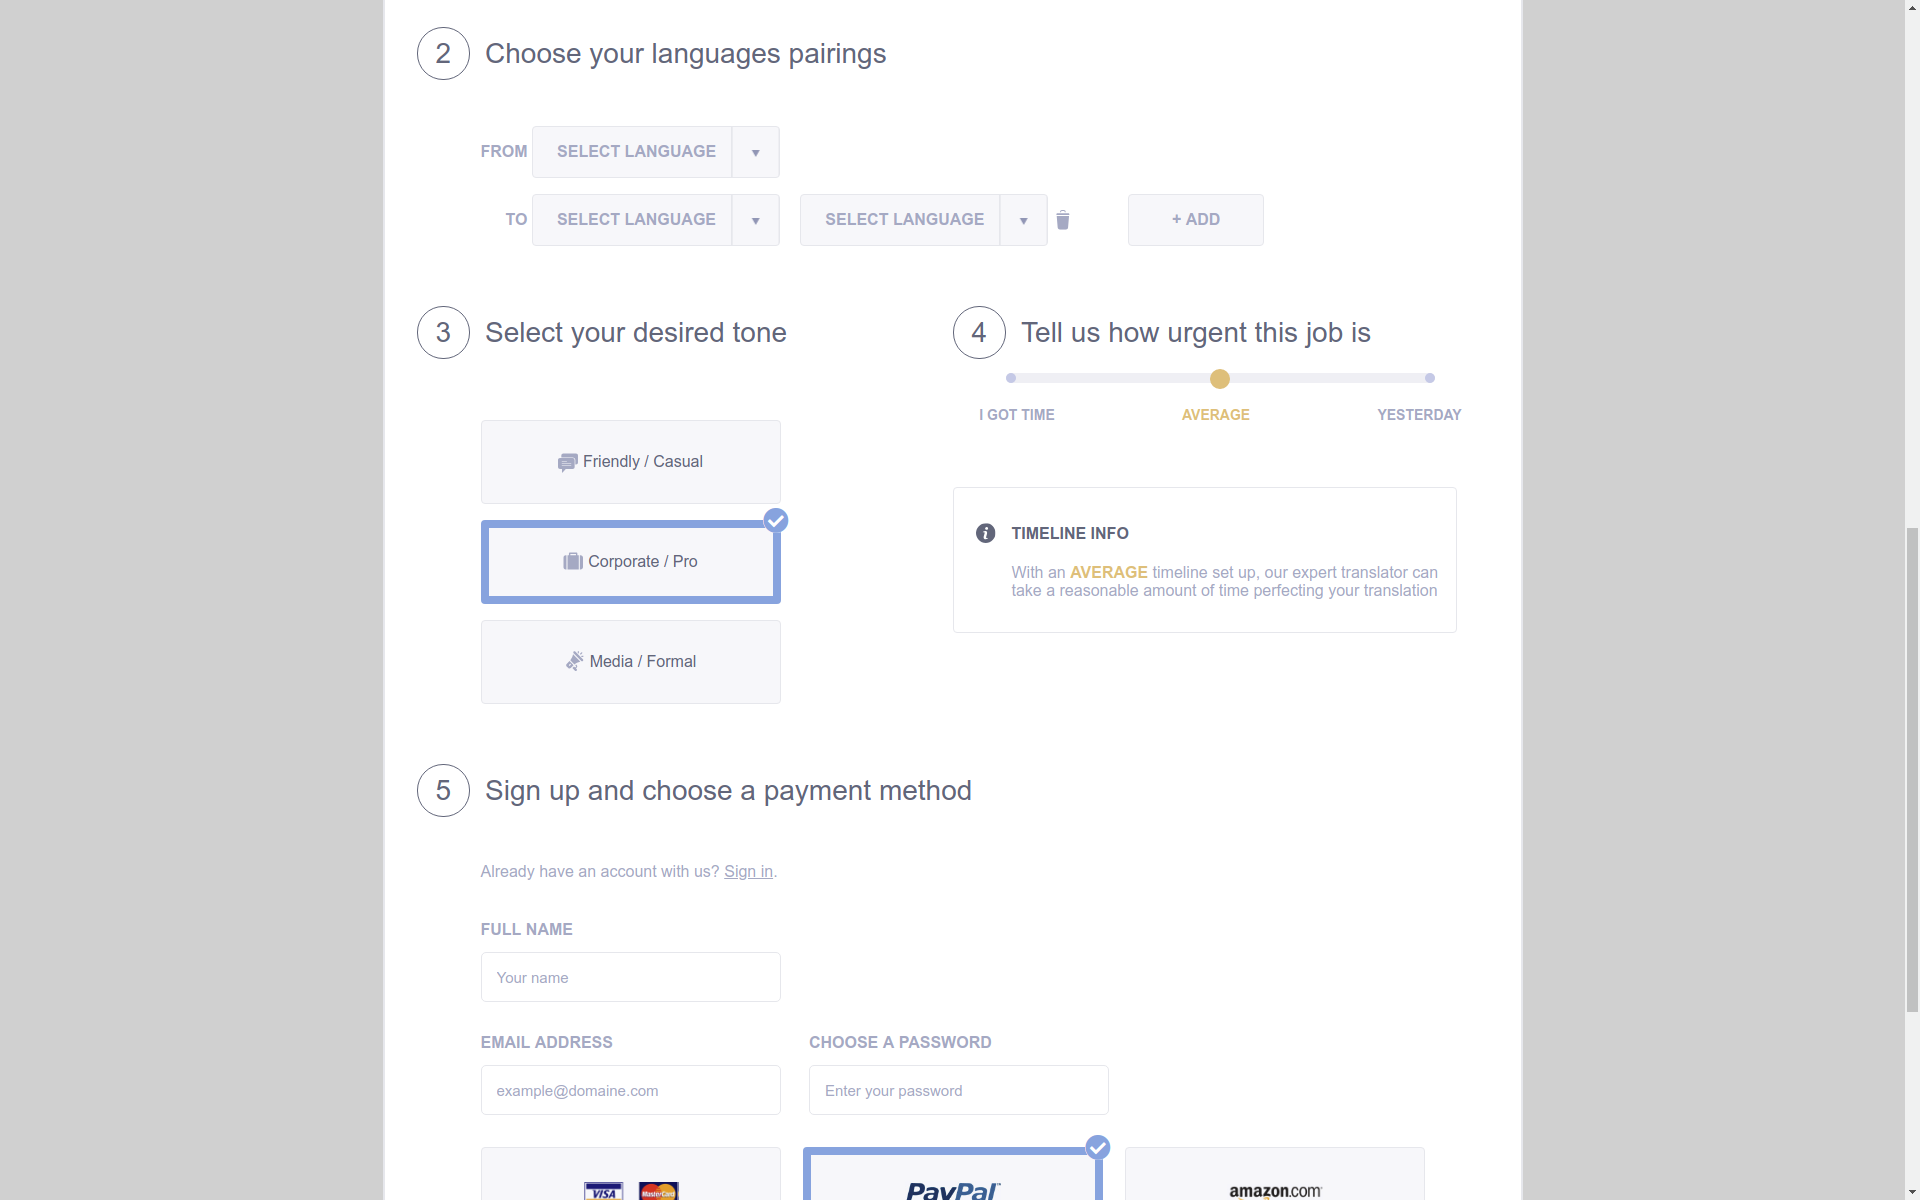Click into the Choose a Password field
The width and height of the screenshot is (1920, 1200).
tap(959, 1090)
